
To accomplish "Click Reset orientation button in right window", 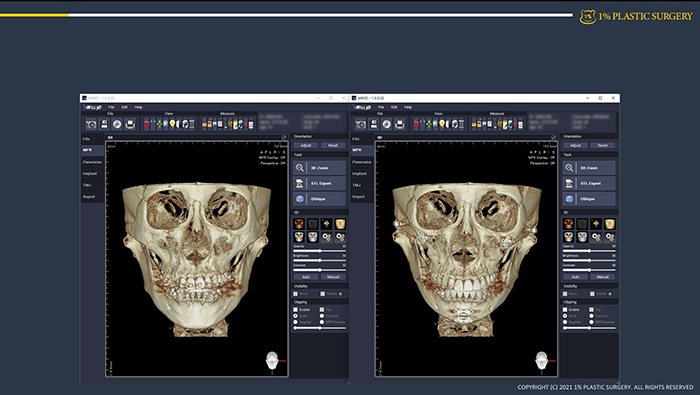I will pyautogui.click(x=603, y=146).
